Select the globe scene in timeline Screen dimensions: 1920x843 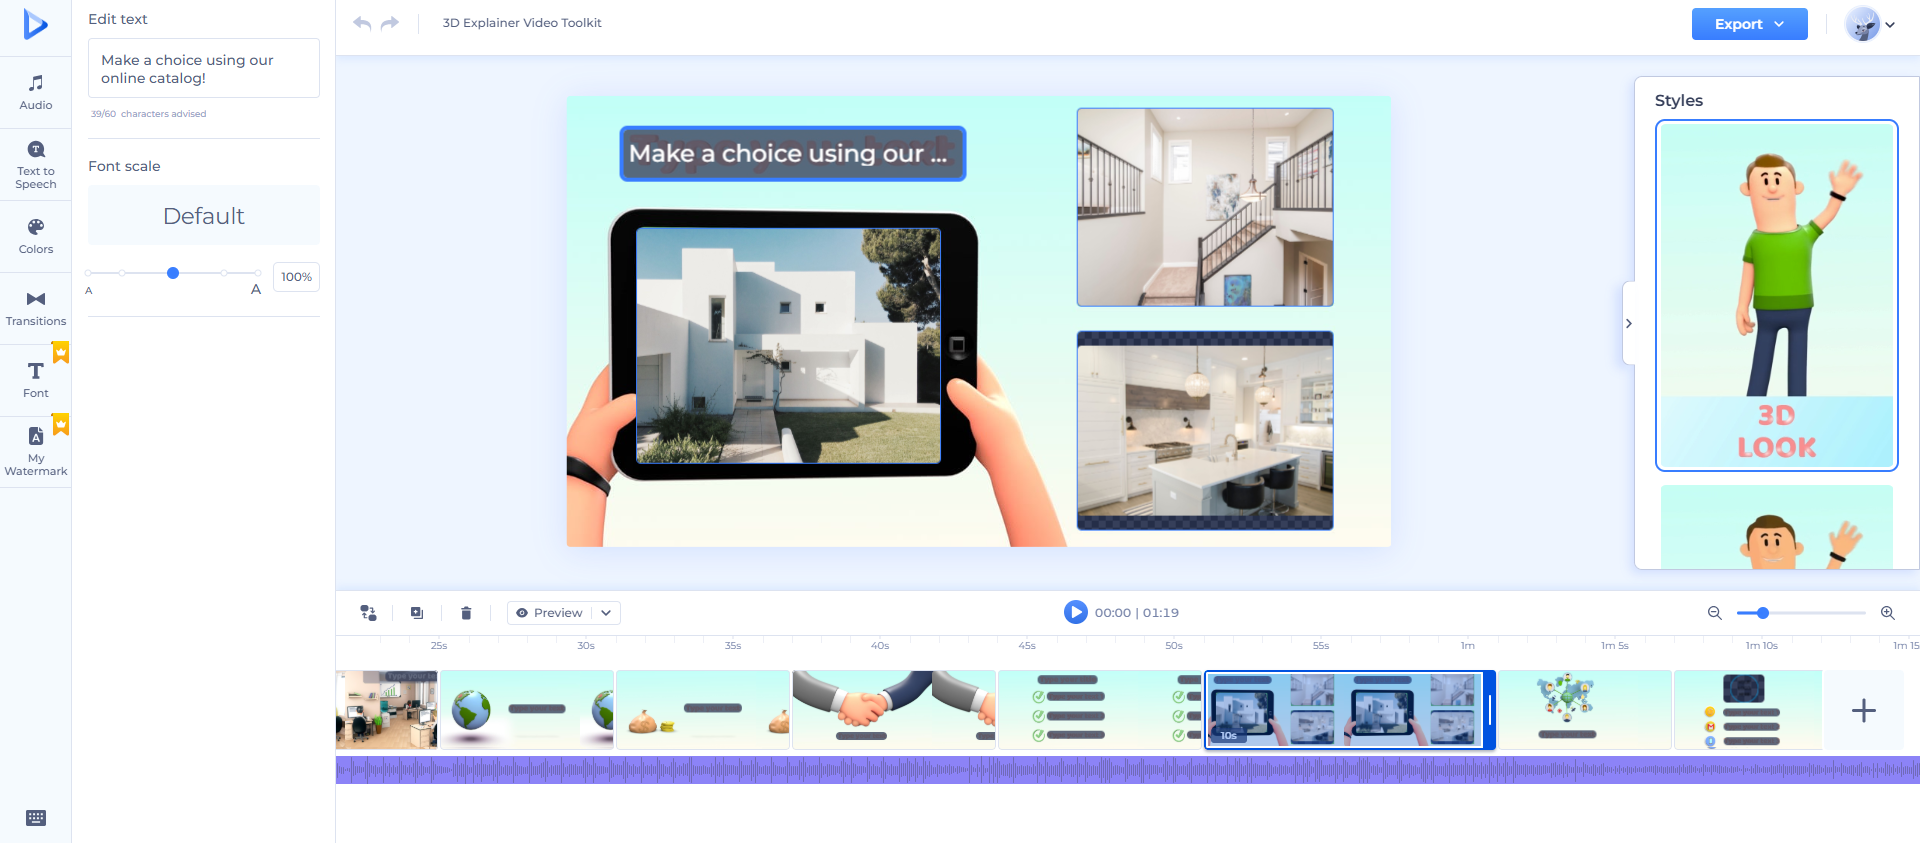[527, 710]
